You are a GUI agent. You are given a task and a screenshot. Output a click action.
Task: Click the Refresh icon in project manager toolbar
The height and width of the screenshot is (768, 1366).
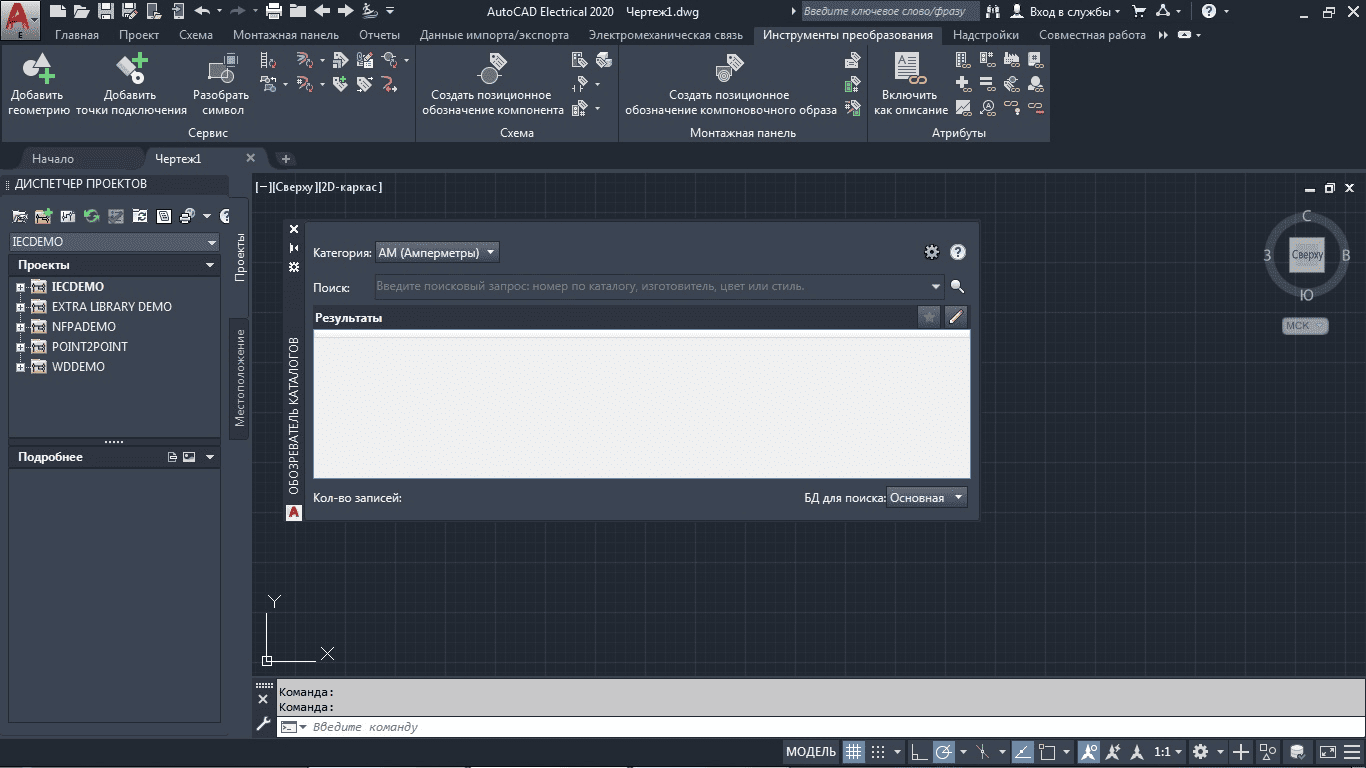[92, 215]
